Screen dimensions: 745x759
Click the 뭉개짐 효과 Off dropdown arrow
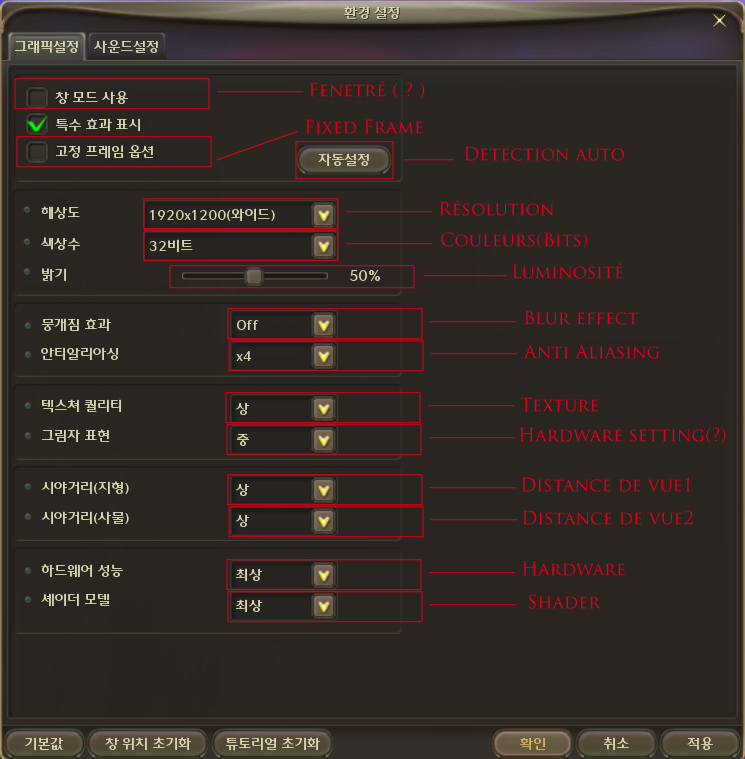[324, 325]
